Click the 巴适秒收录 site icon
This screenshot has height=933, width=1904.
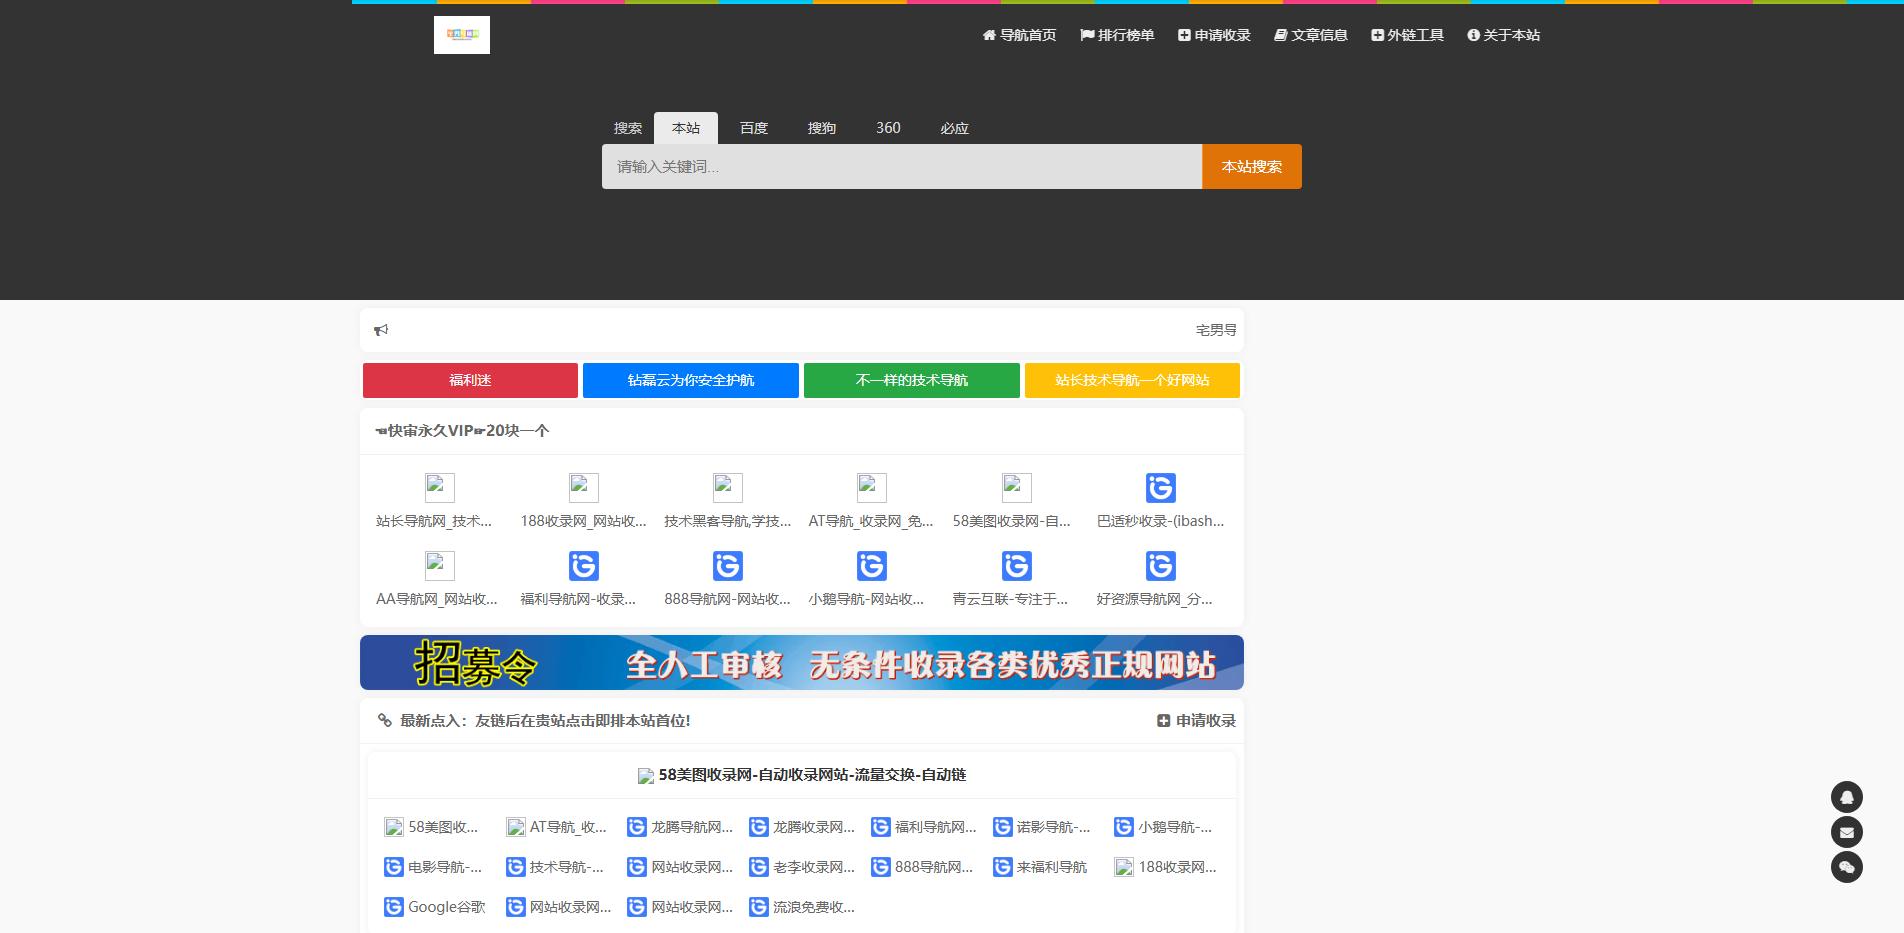1160,487
